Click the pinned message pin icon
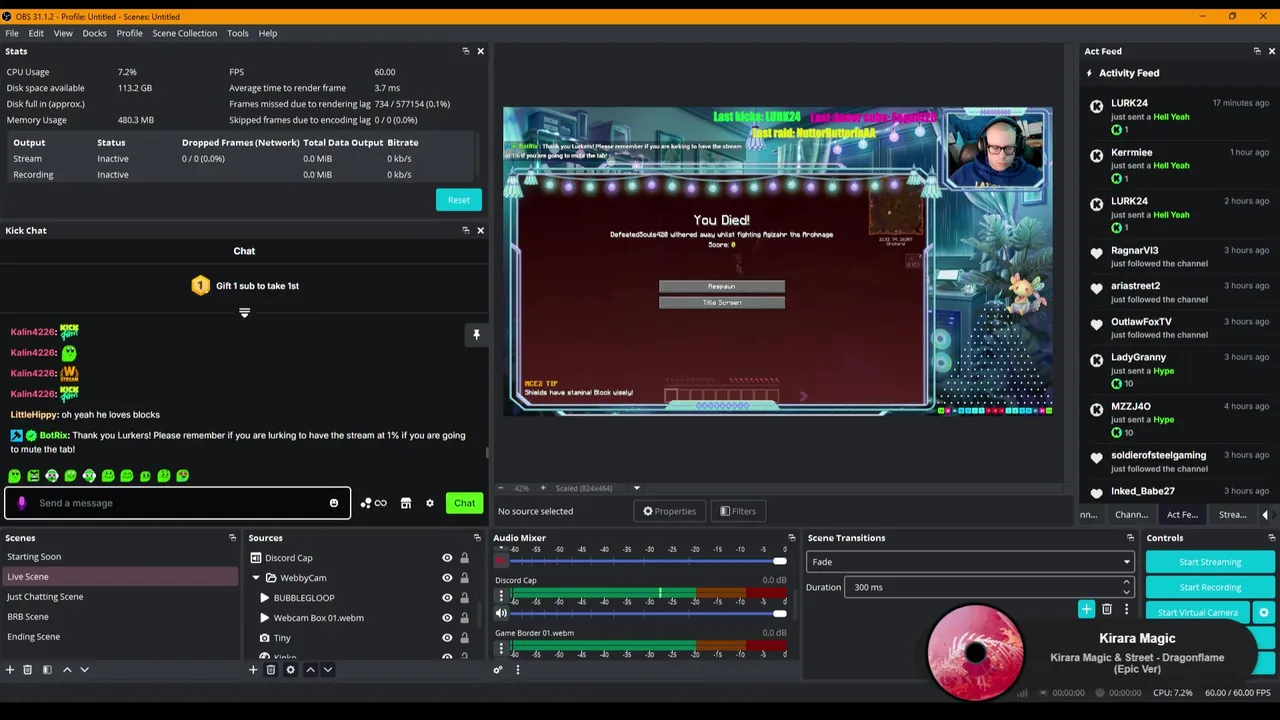The width and height of the screenshot is (1280, 720). pos(476,335)
